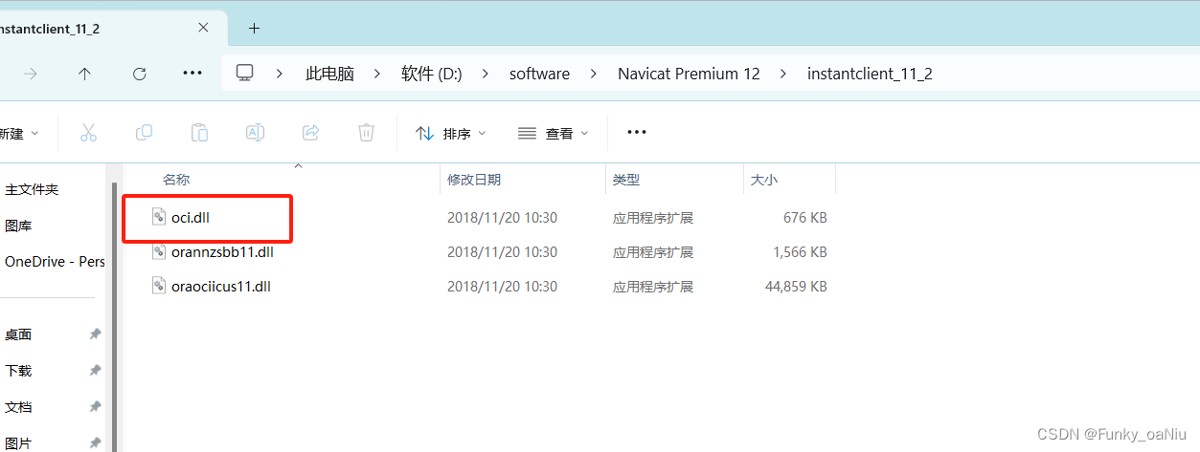Select the oci.dll file
The image size is (1200, 452).
pos(190,218)
